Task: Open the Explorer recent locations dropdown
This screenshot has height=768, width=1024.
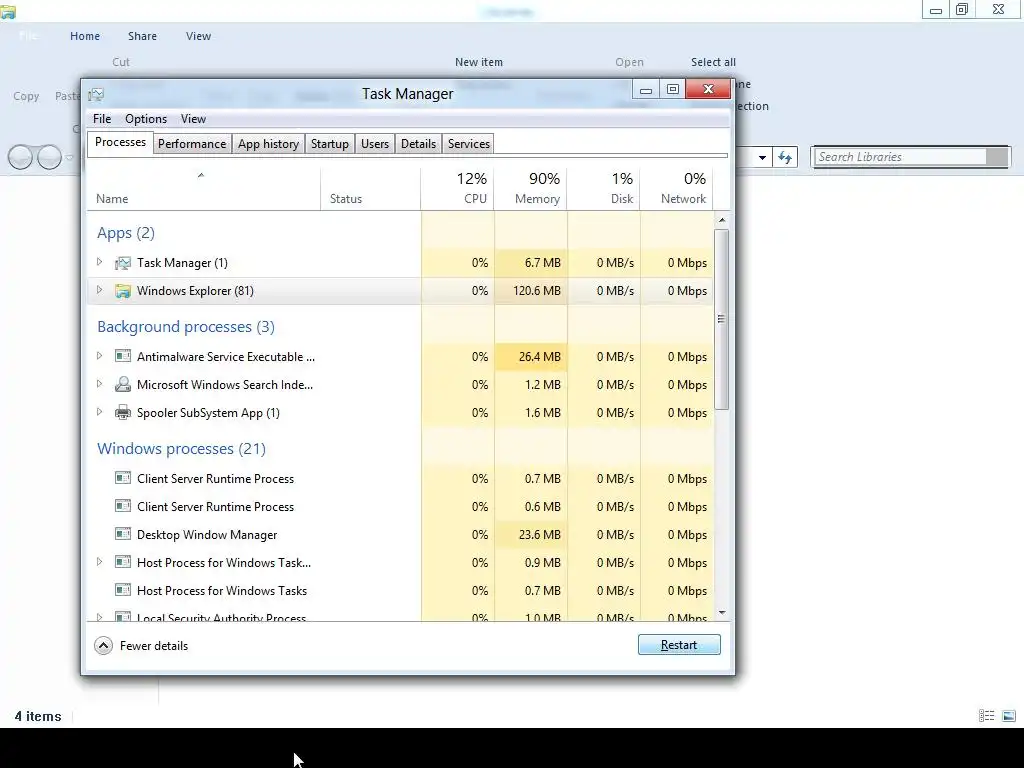Action: pyautogui.click(x=70, y=157)
